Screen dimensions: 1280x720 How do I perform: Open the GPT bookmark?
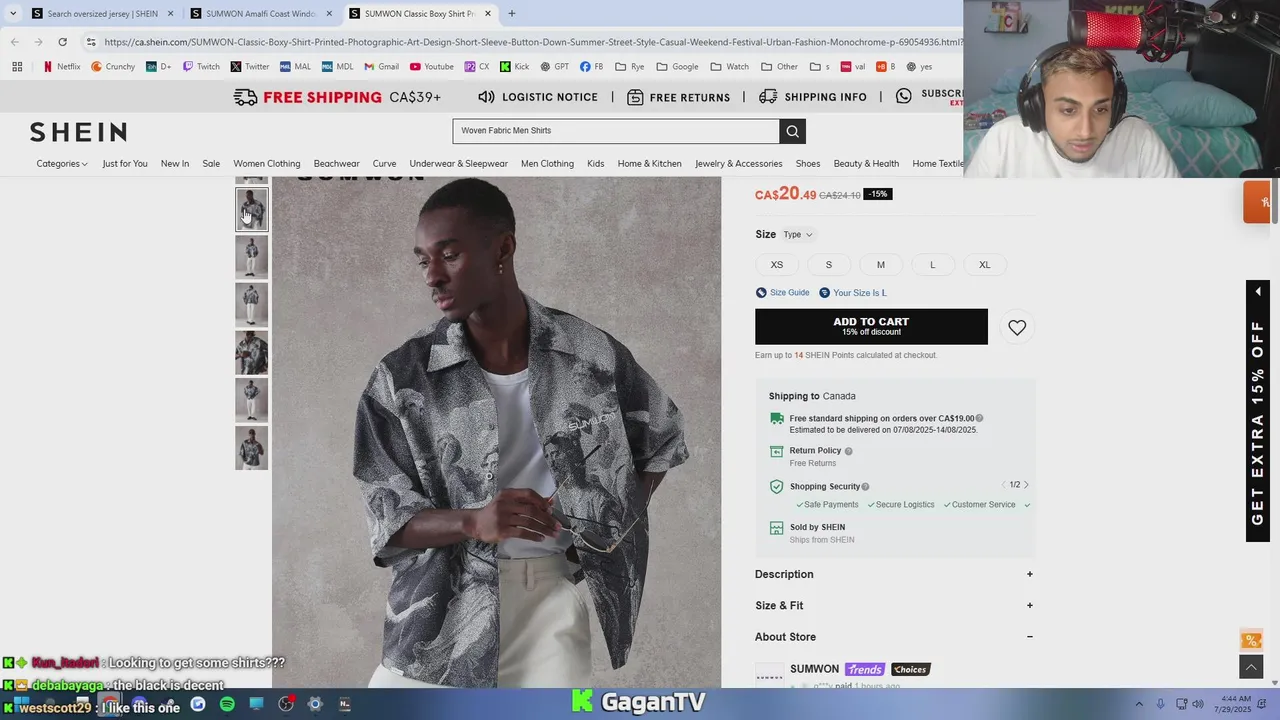point(554,67)
